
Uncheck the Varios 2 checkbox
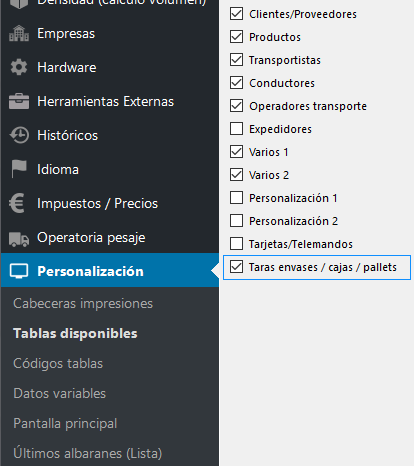pyautogui.click(x=236, y=175)
